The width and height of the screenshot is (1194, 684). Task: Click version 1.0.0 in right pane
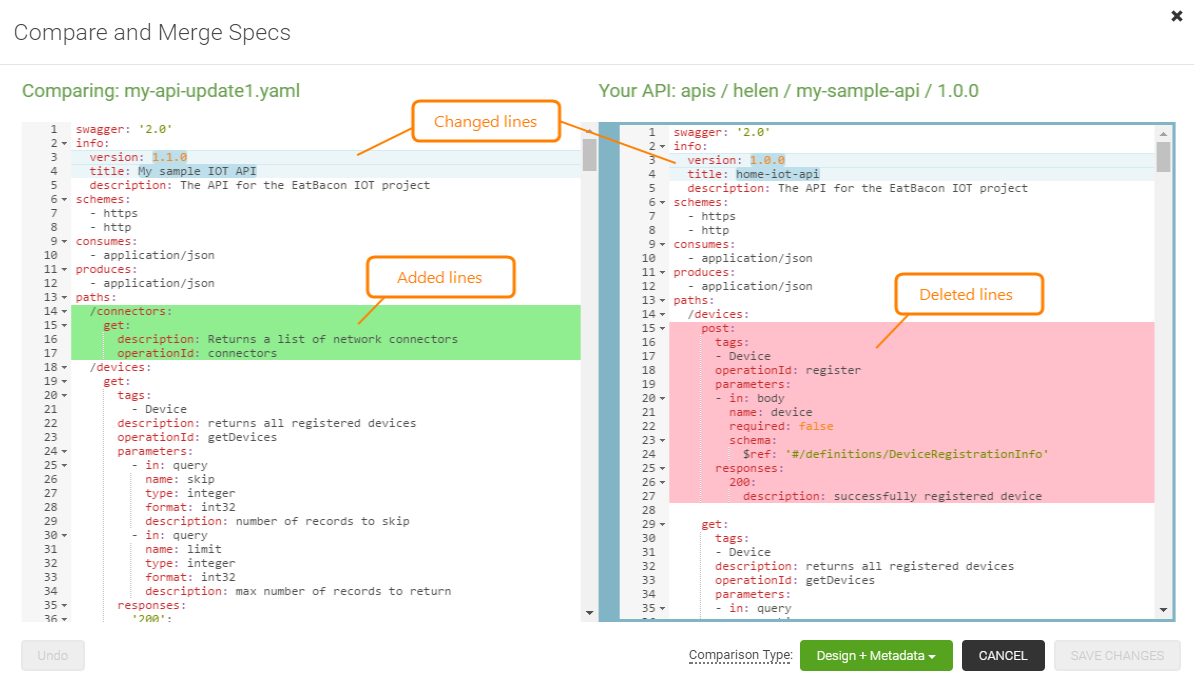tap(767, 161)
